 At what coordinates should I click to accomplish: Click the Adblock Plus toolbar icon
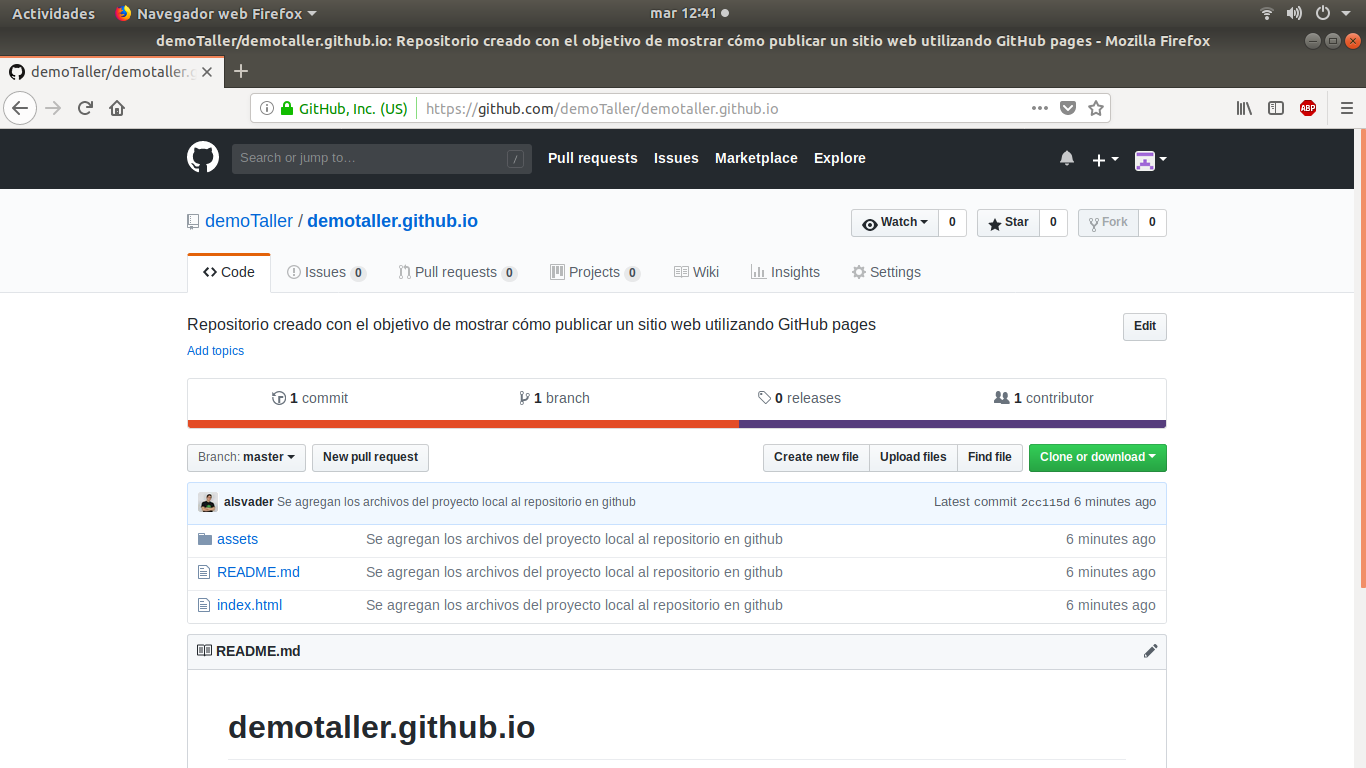(x=1307, y=108)
